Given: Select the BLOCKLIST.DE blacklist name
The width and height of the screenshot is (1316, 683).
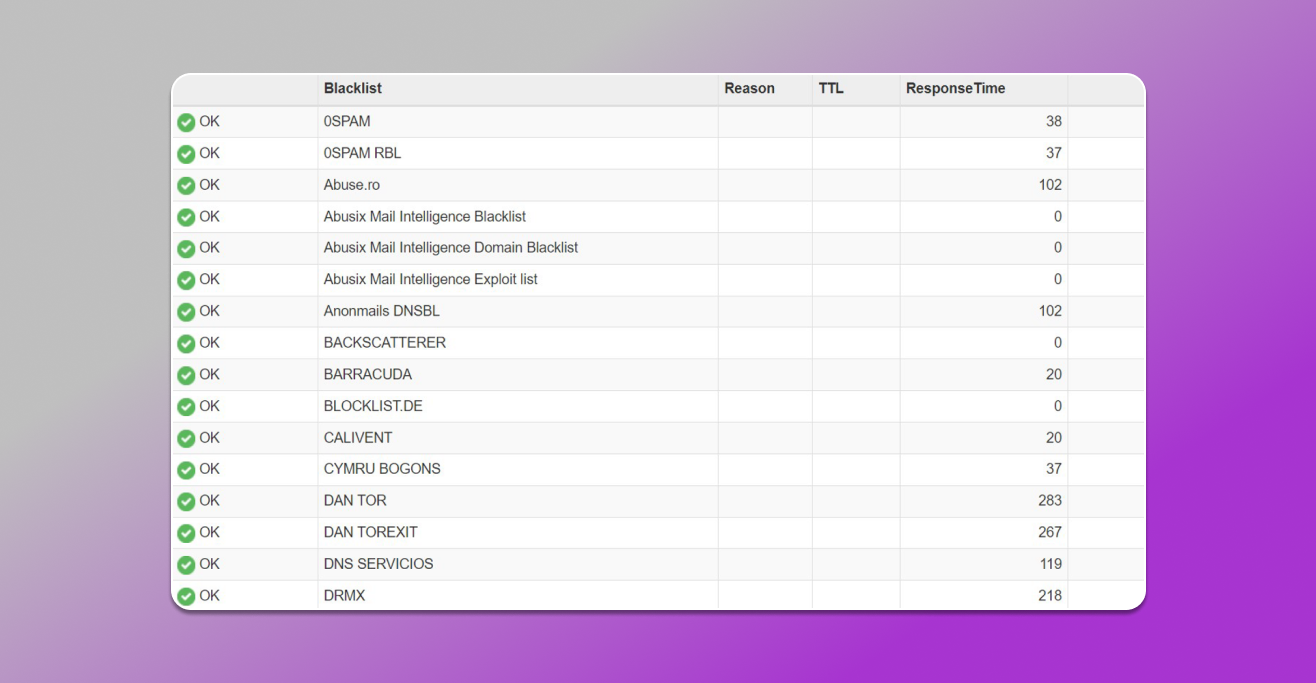Looking at the screenshot, I should [373, 406].
